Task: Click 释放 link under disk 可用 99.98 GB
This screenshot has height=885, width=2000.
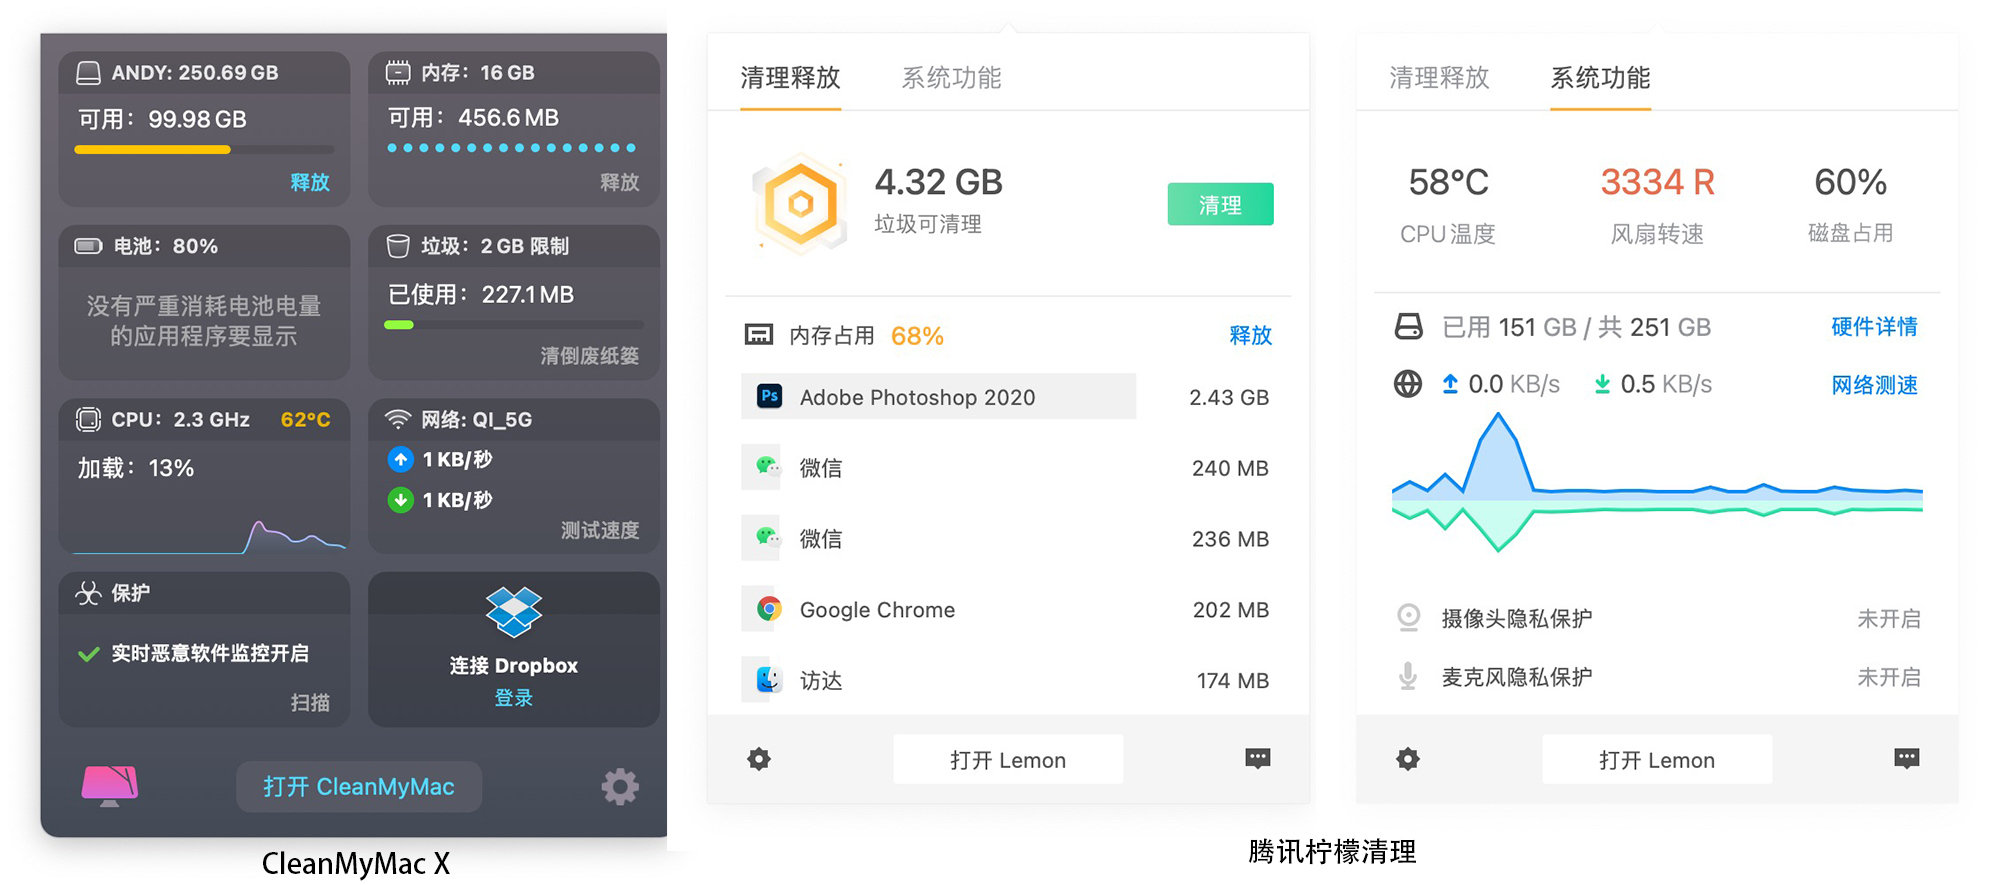Action: [310, 182]
